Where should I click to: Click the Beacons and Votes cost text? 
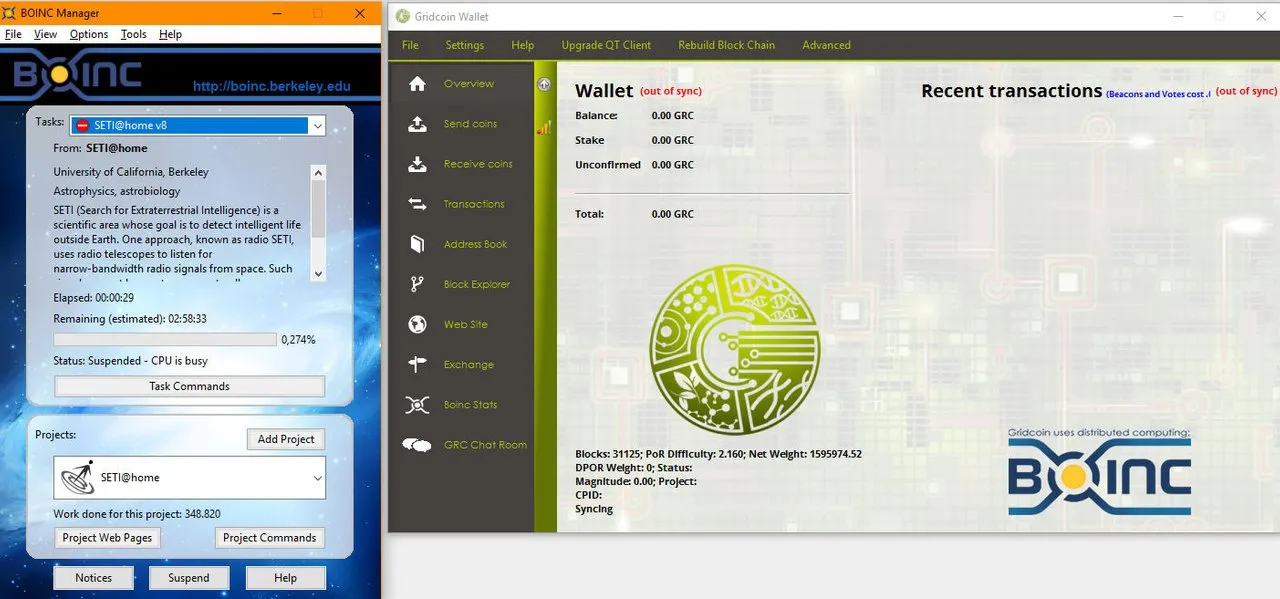tap(1158, 94)
